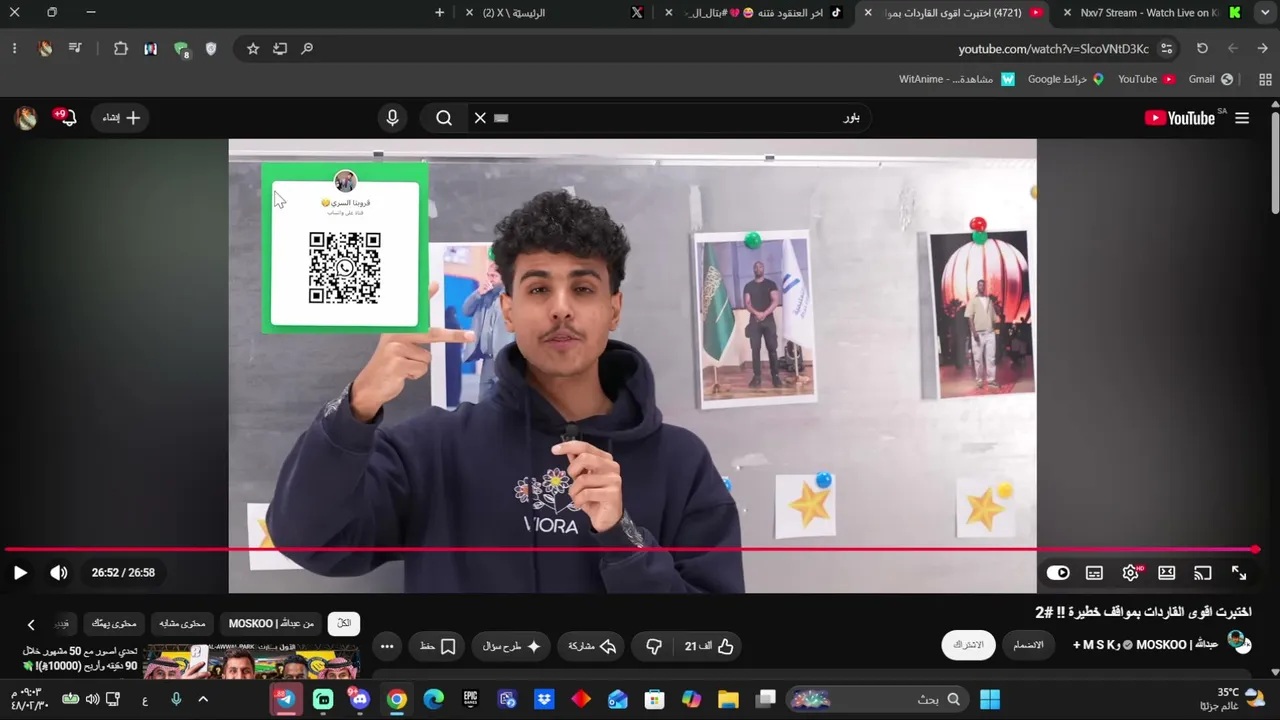The height and width of the screenshot is (720, 1280).
Task: Reload the current page
Action: (x=1202, y=48)
